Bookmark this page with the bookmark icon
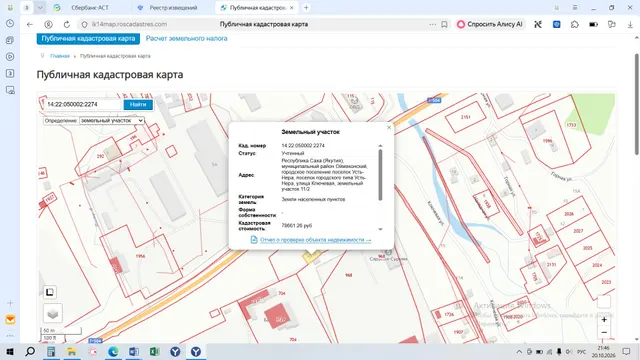 444,24
